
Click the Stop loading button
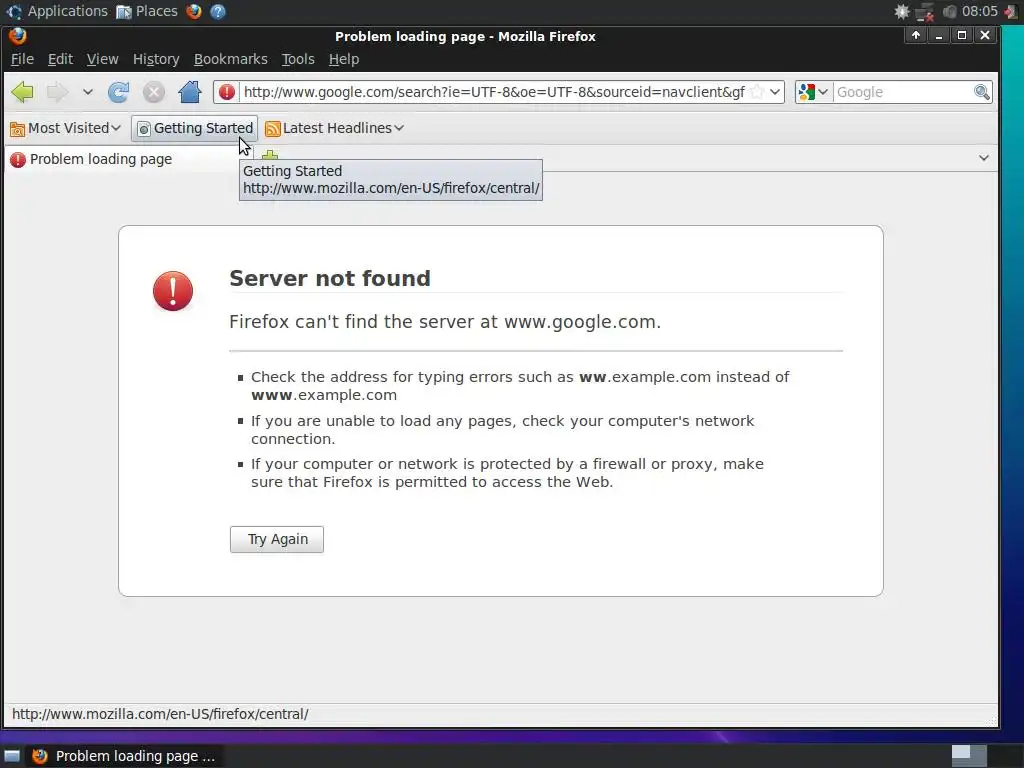(153, 92)
